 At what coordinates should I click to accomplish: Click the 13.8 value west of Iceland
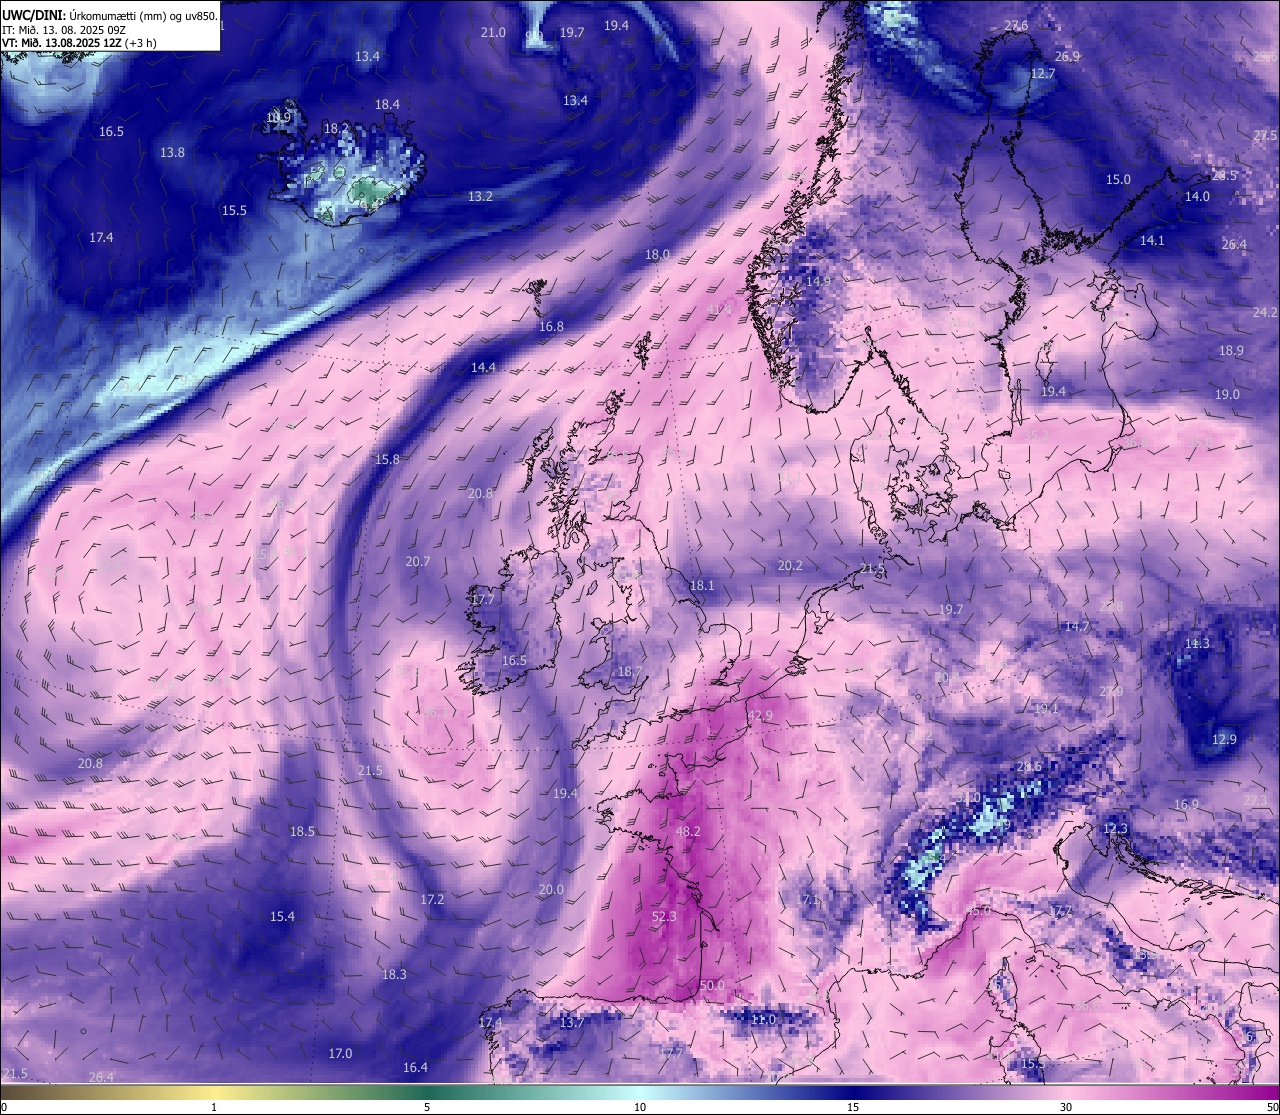(172, 152)
